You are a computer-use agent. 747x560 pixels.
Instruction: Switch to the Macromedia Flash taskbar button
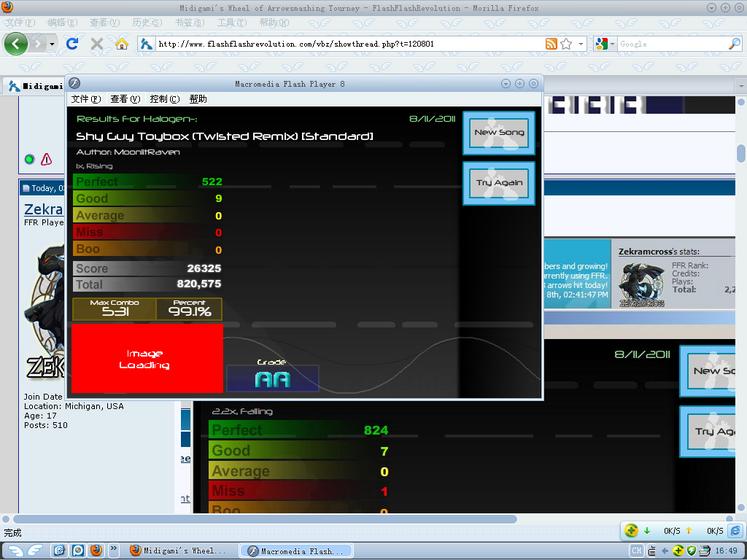click(297, 551)
